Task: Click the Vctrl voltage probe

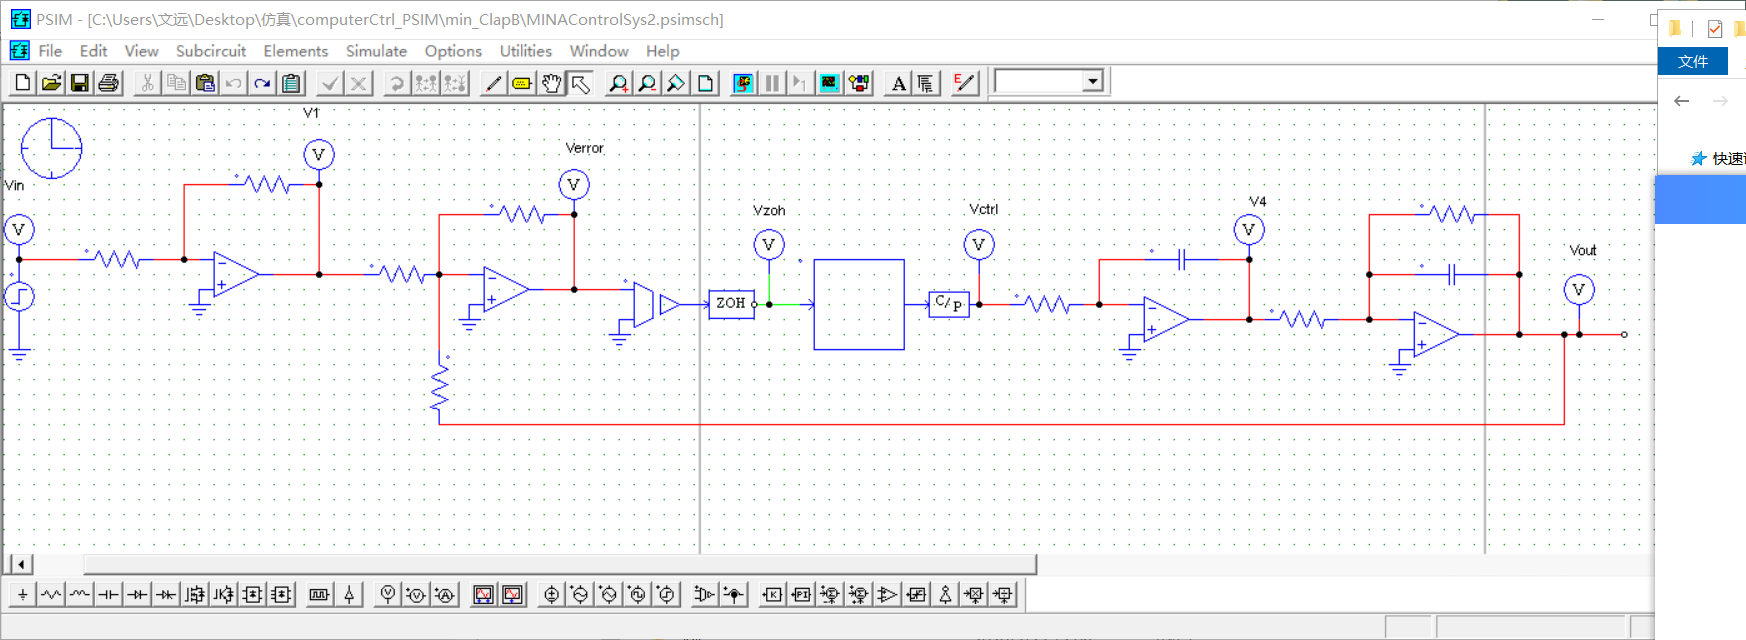Action: click(x=979, y=245)
